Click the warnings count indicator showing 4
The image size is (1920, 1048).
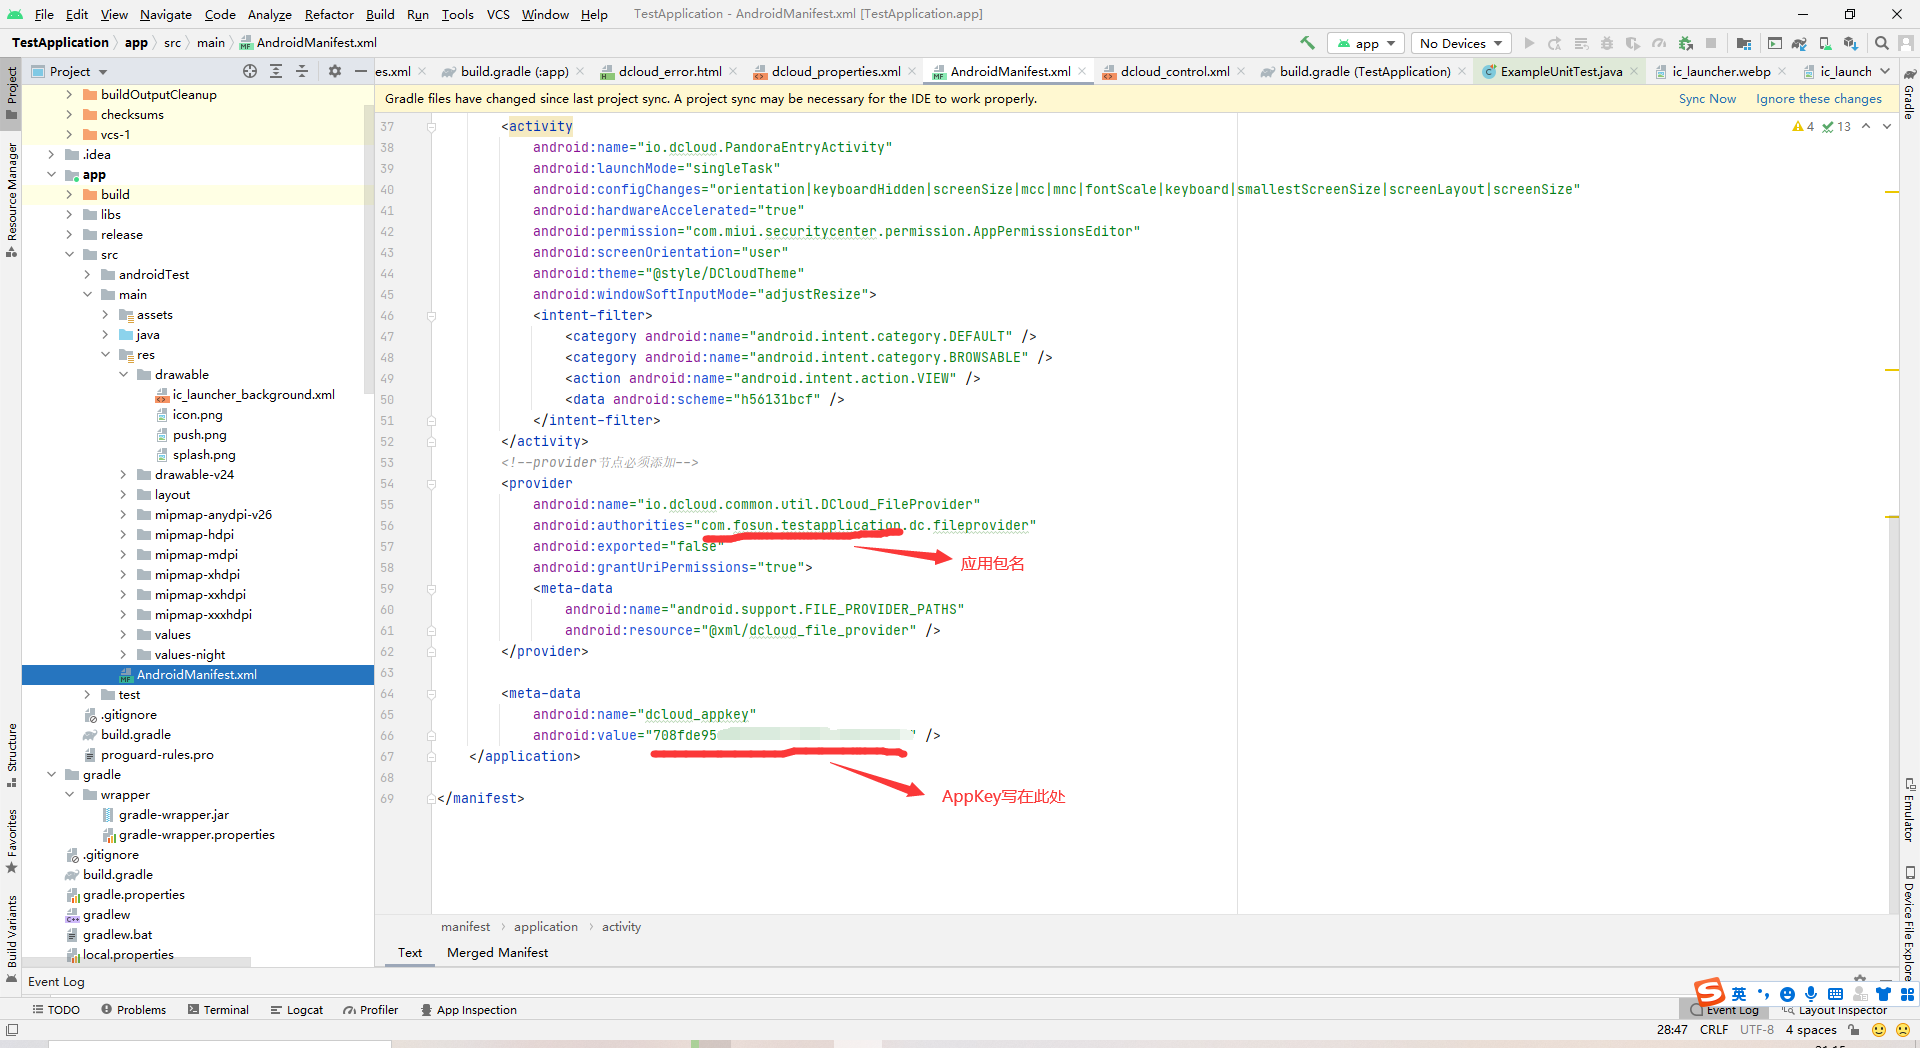1803,127
